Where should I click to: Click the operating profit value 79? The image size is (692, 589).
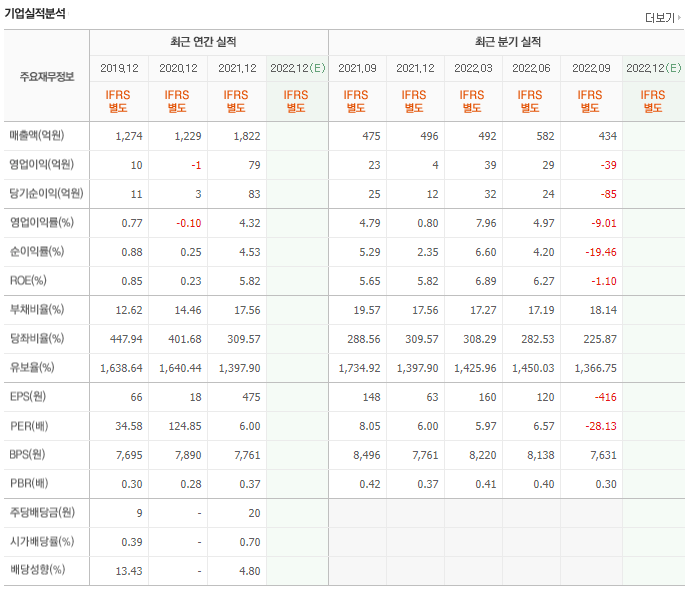pos(254,165)
